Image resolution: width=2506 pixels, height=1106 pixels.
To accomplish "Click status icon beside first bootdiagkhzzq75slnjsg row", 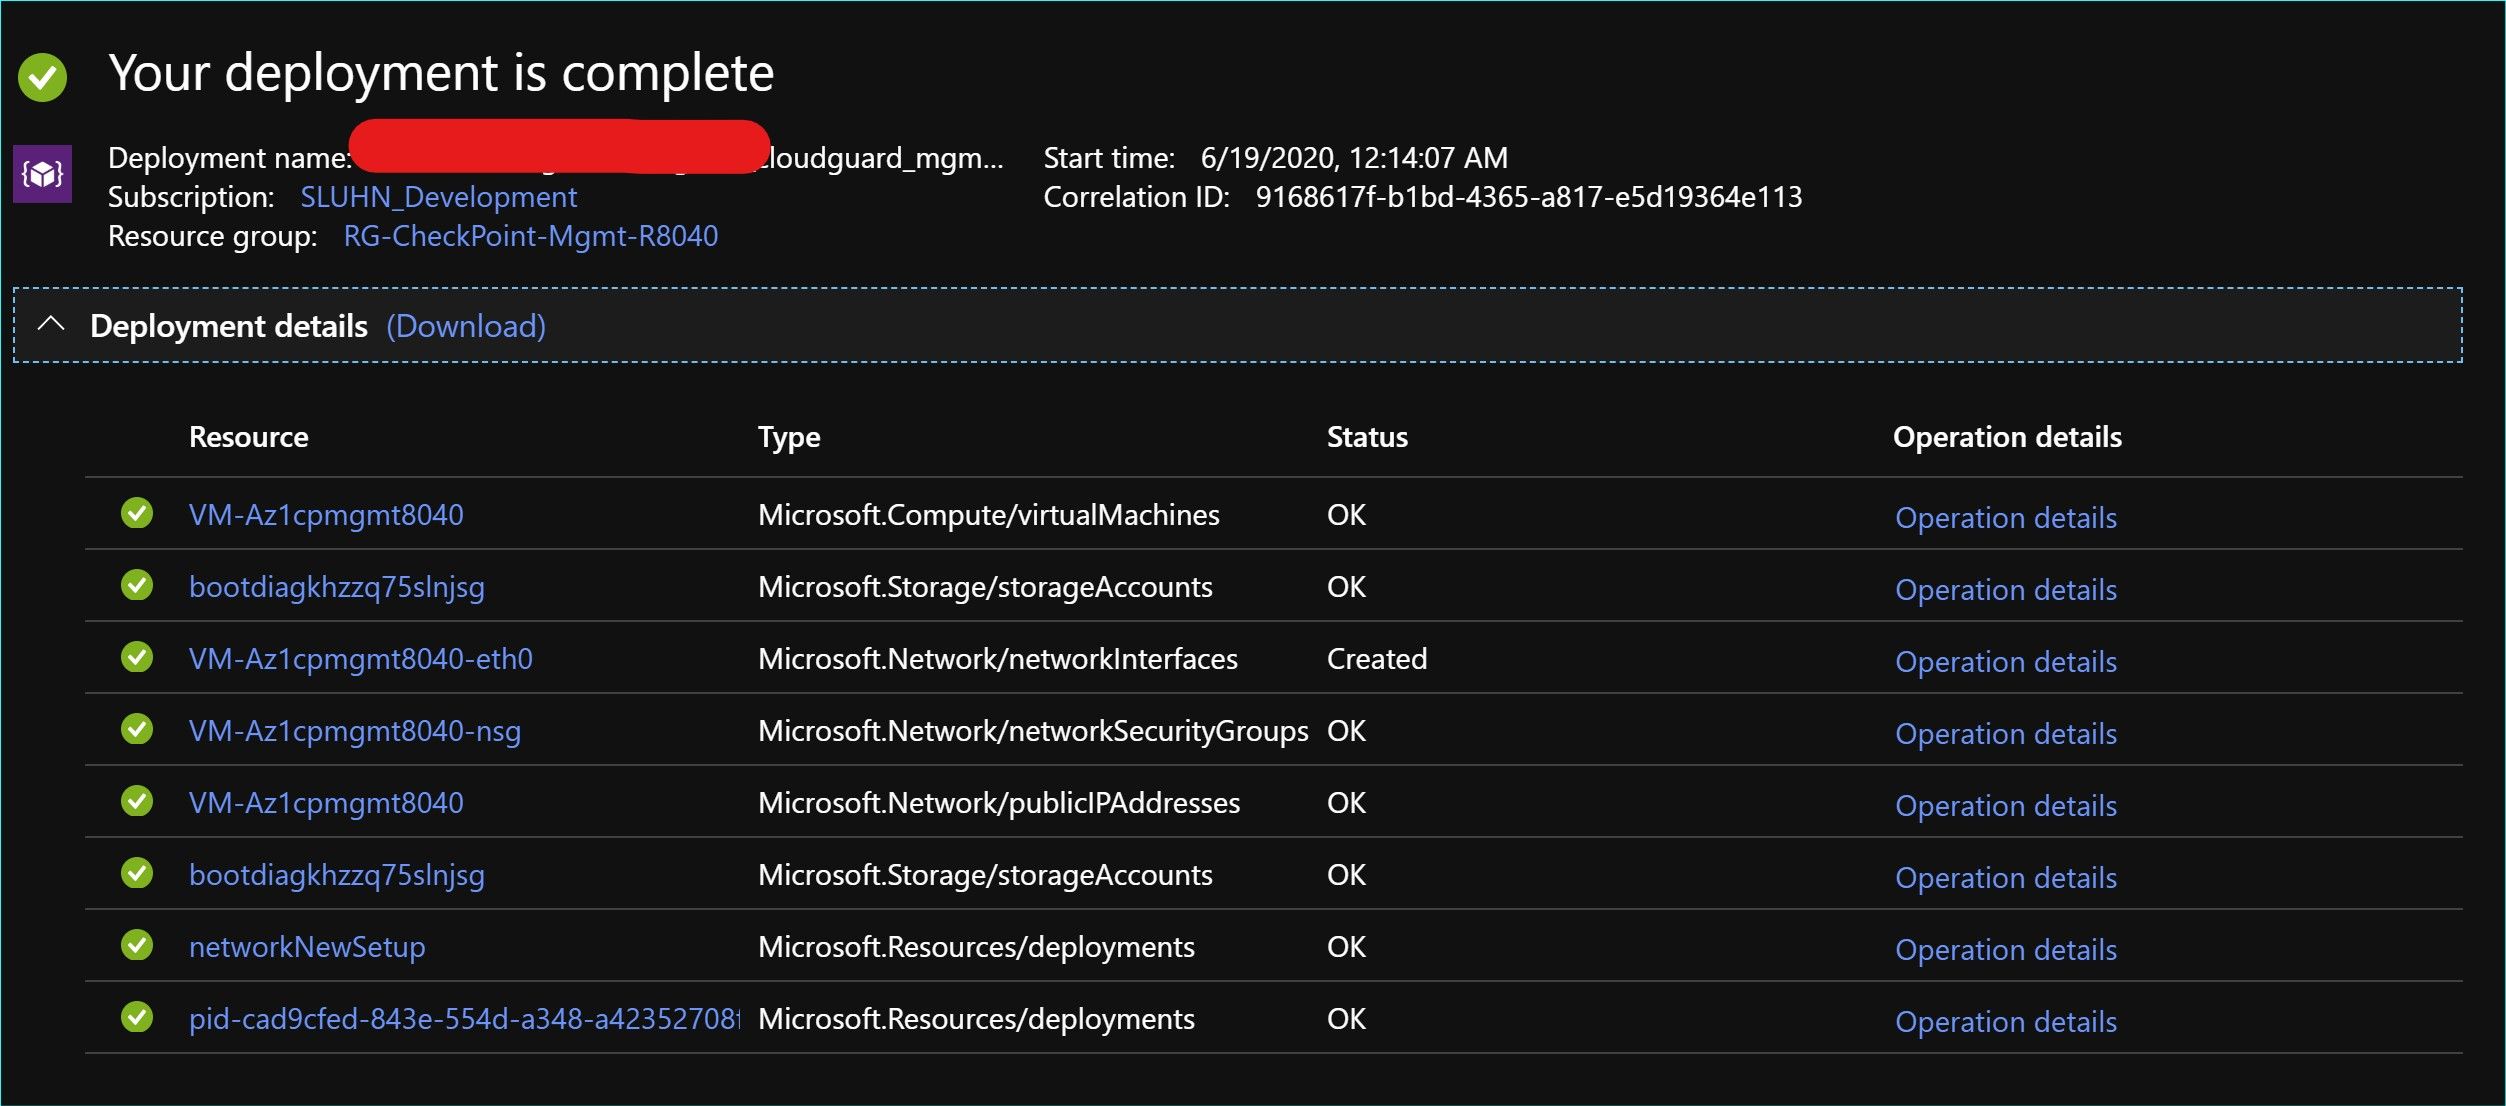I will coord(137,585).
